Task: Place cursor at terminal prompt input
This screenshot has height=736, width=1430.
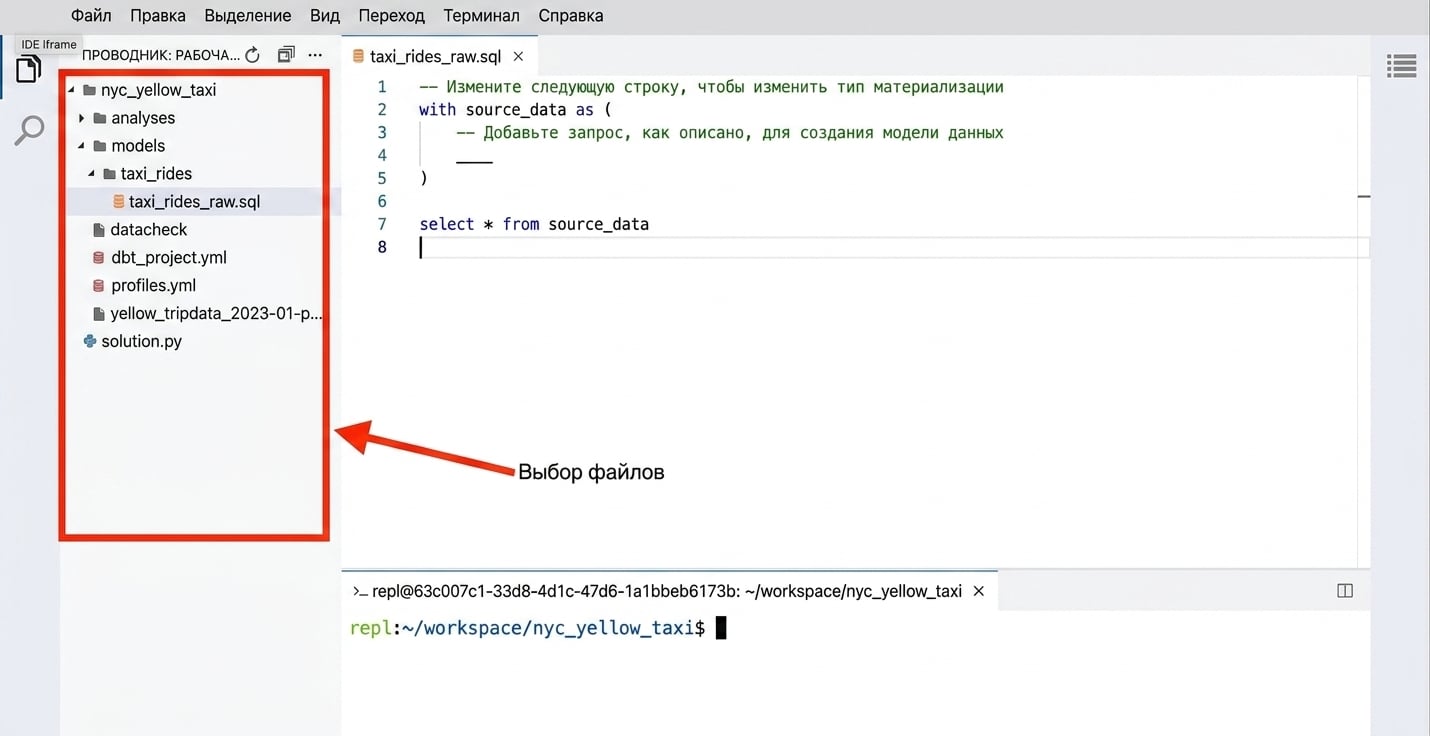Action: (721, 628)
